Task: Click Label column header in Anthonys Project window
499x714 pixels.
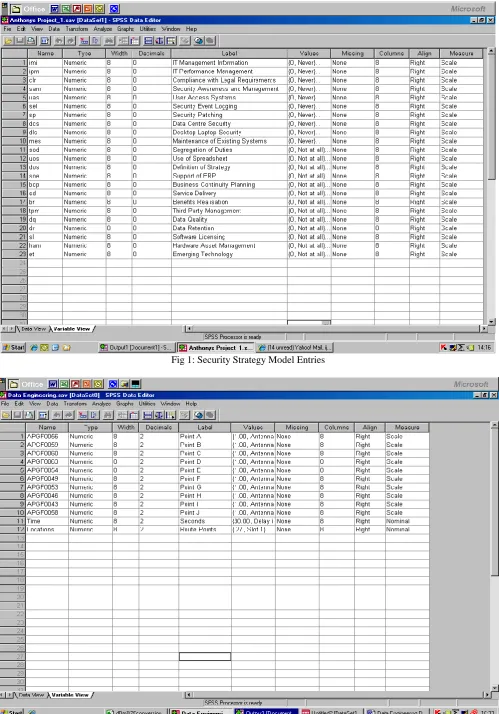Action: coord(229,53)
